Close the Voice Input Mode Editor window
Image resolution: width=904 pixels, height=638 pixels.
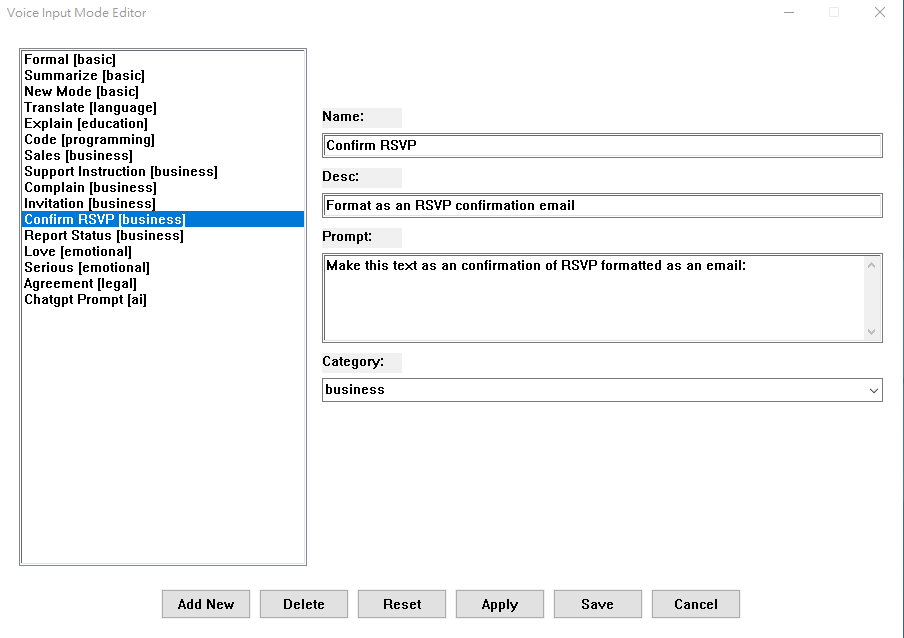880,12
